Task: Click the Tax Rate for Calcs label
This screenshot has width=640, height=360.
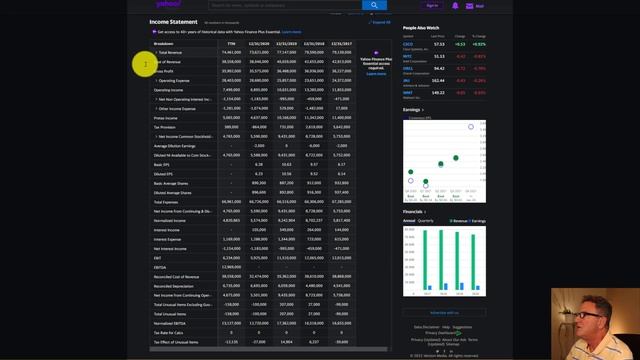Action: point(168,333)
